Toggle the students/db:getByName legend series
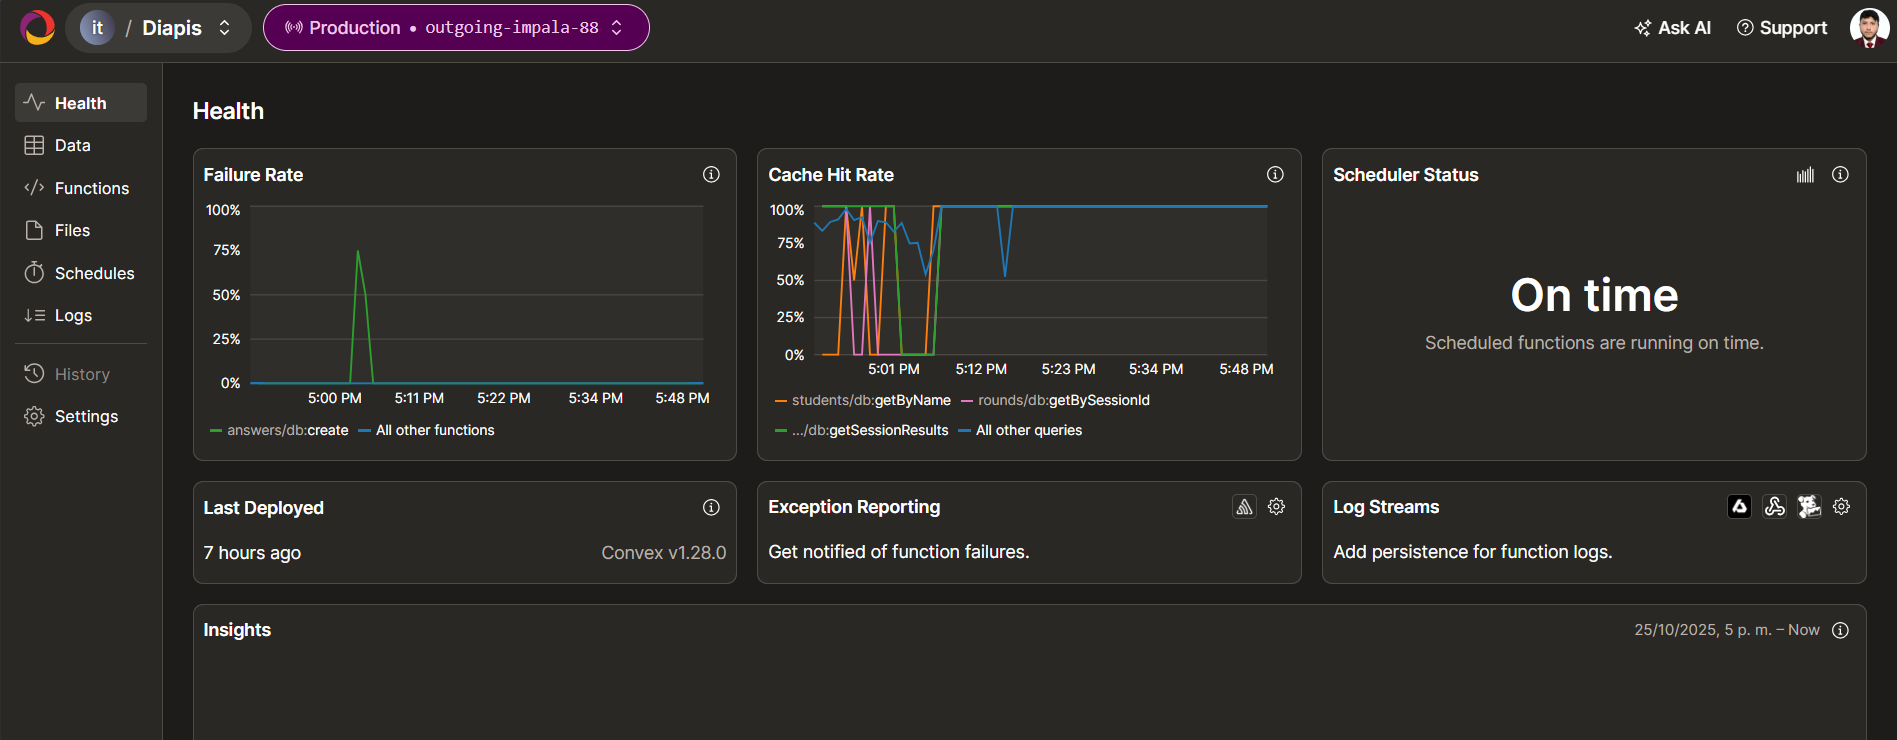This screenshot has width=1897, height=740. 863,400
